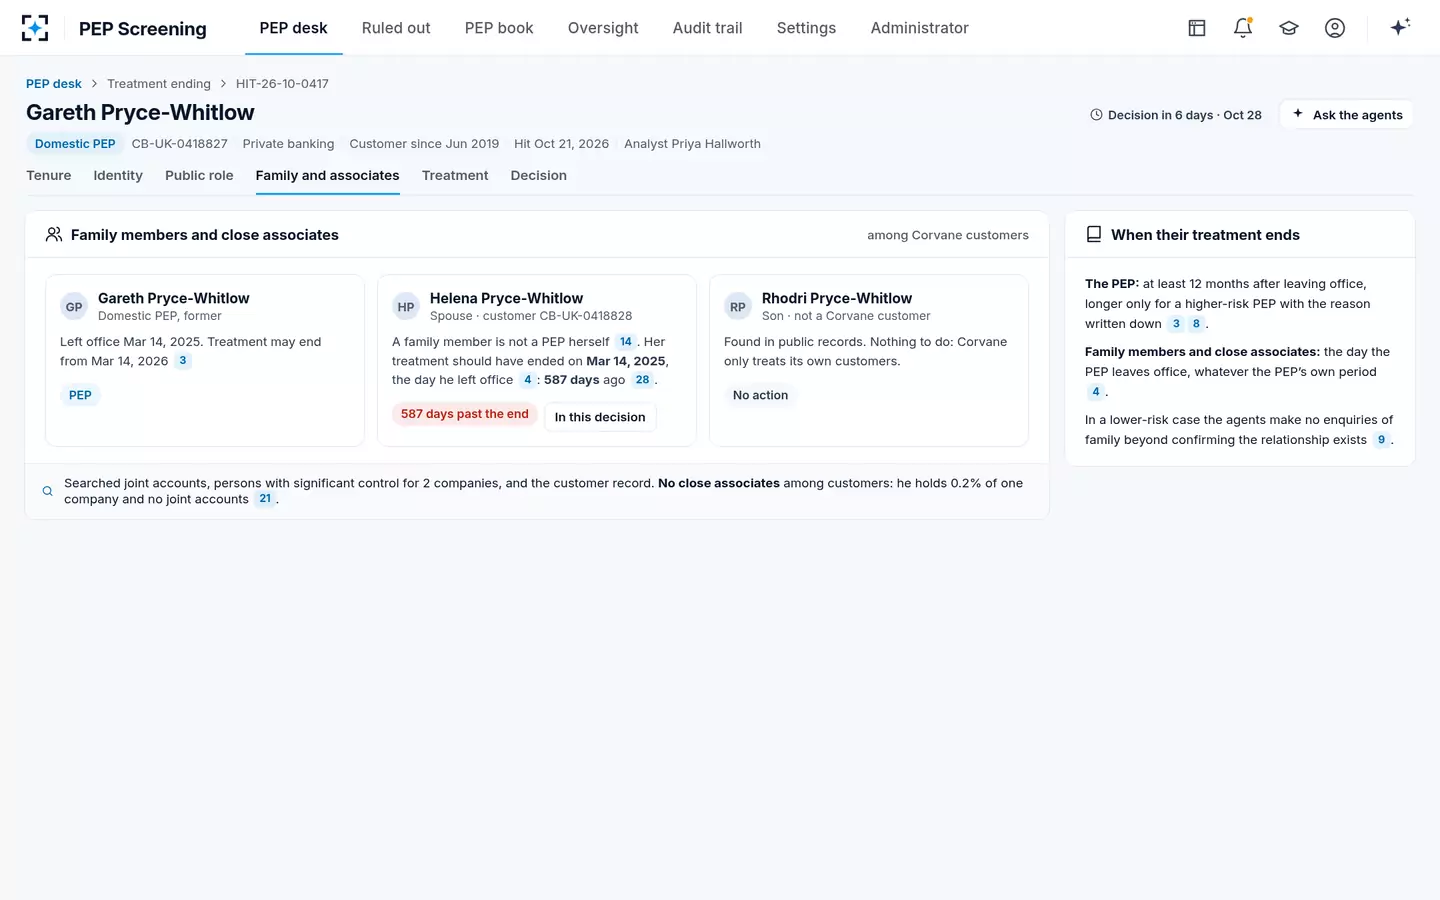Open the user account profile icon
Viewport: 1440px width, 900px height.
point(1335,28)
